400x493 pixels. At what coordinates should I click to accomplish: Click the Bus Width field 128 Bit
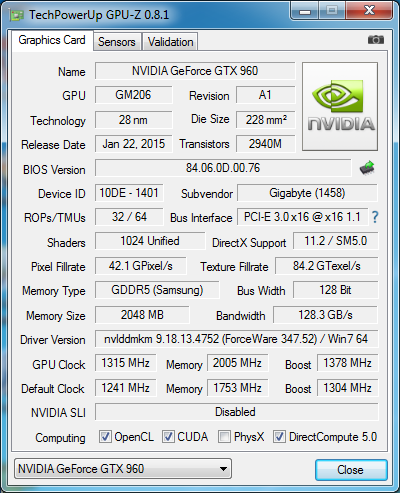pos(336,290)
